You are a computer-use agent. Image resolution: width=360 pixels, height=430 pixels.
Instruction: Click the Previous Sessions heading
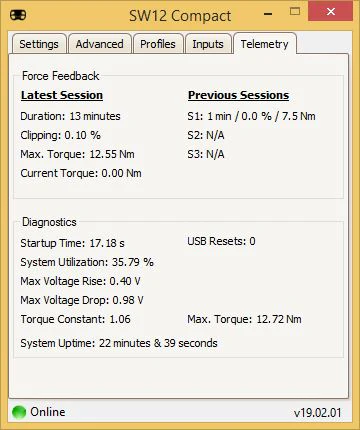(238, 95)
